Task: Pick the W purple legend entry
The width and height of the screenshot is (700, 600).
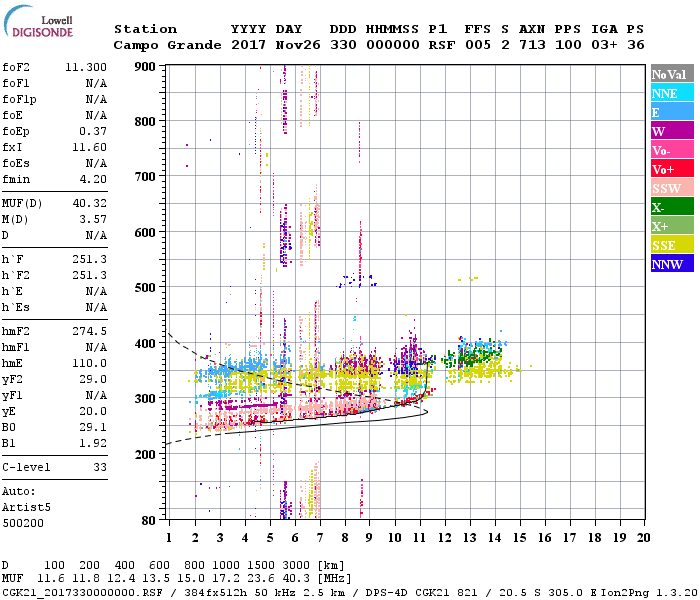Action: (671, 131)
